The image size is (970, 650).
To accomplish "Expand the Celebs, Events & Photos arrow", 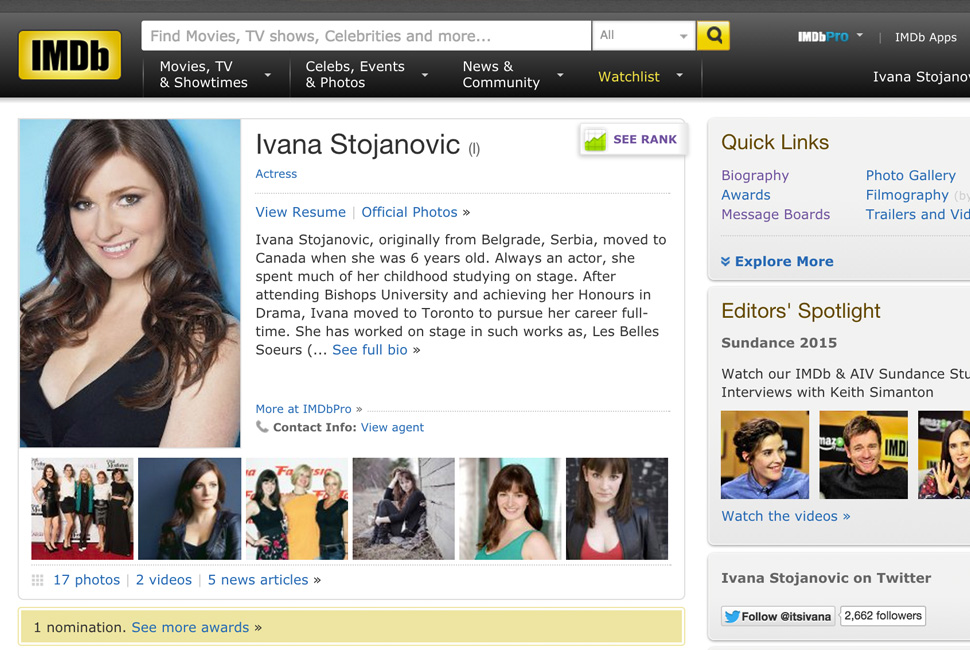I will pyautogui.click(x=425, y=75).
